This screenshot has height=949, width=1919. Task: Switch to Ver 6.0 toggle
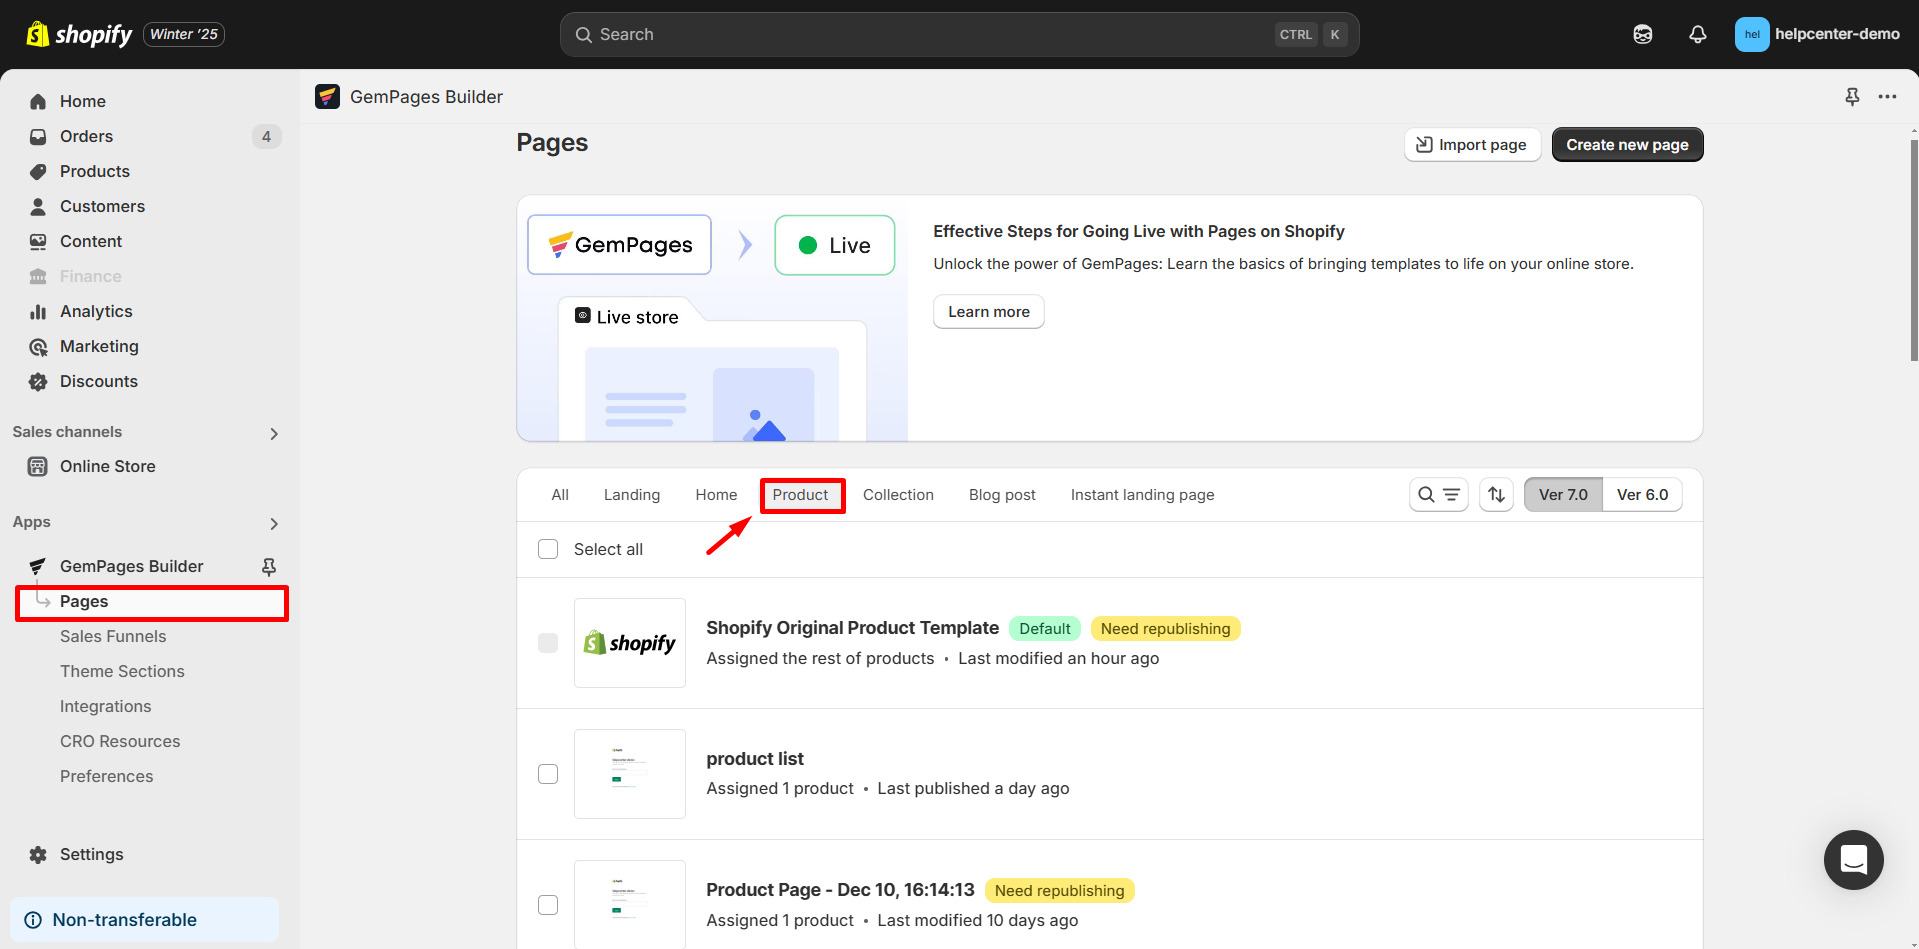pyautogui.click(x=1642, y=495)
